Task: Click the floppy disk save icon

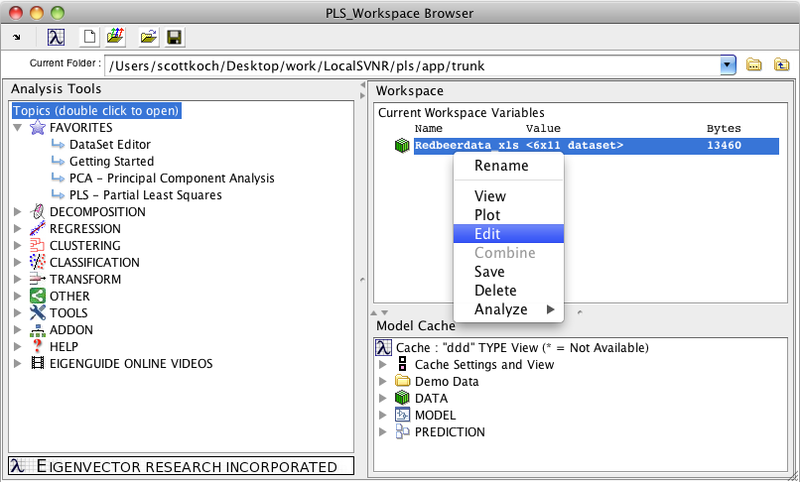Action: click(174, 37)
